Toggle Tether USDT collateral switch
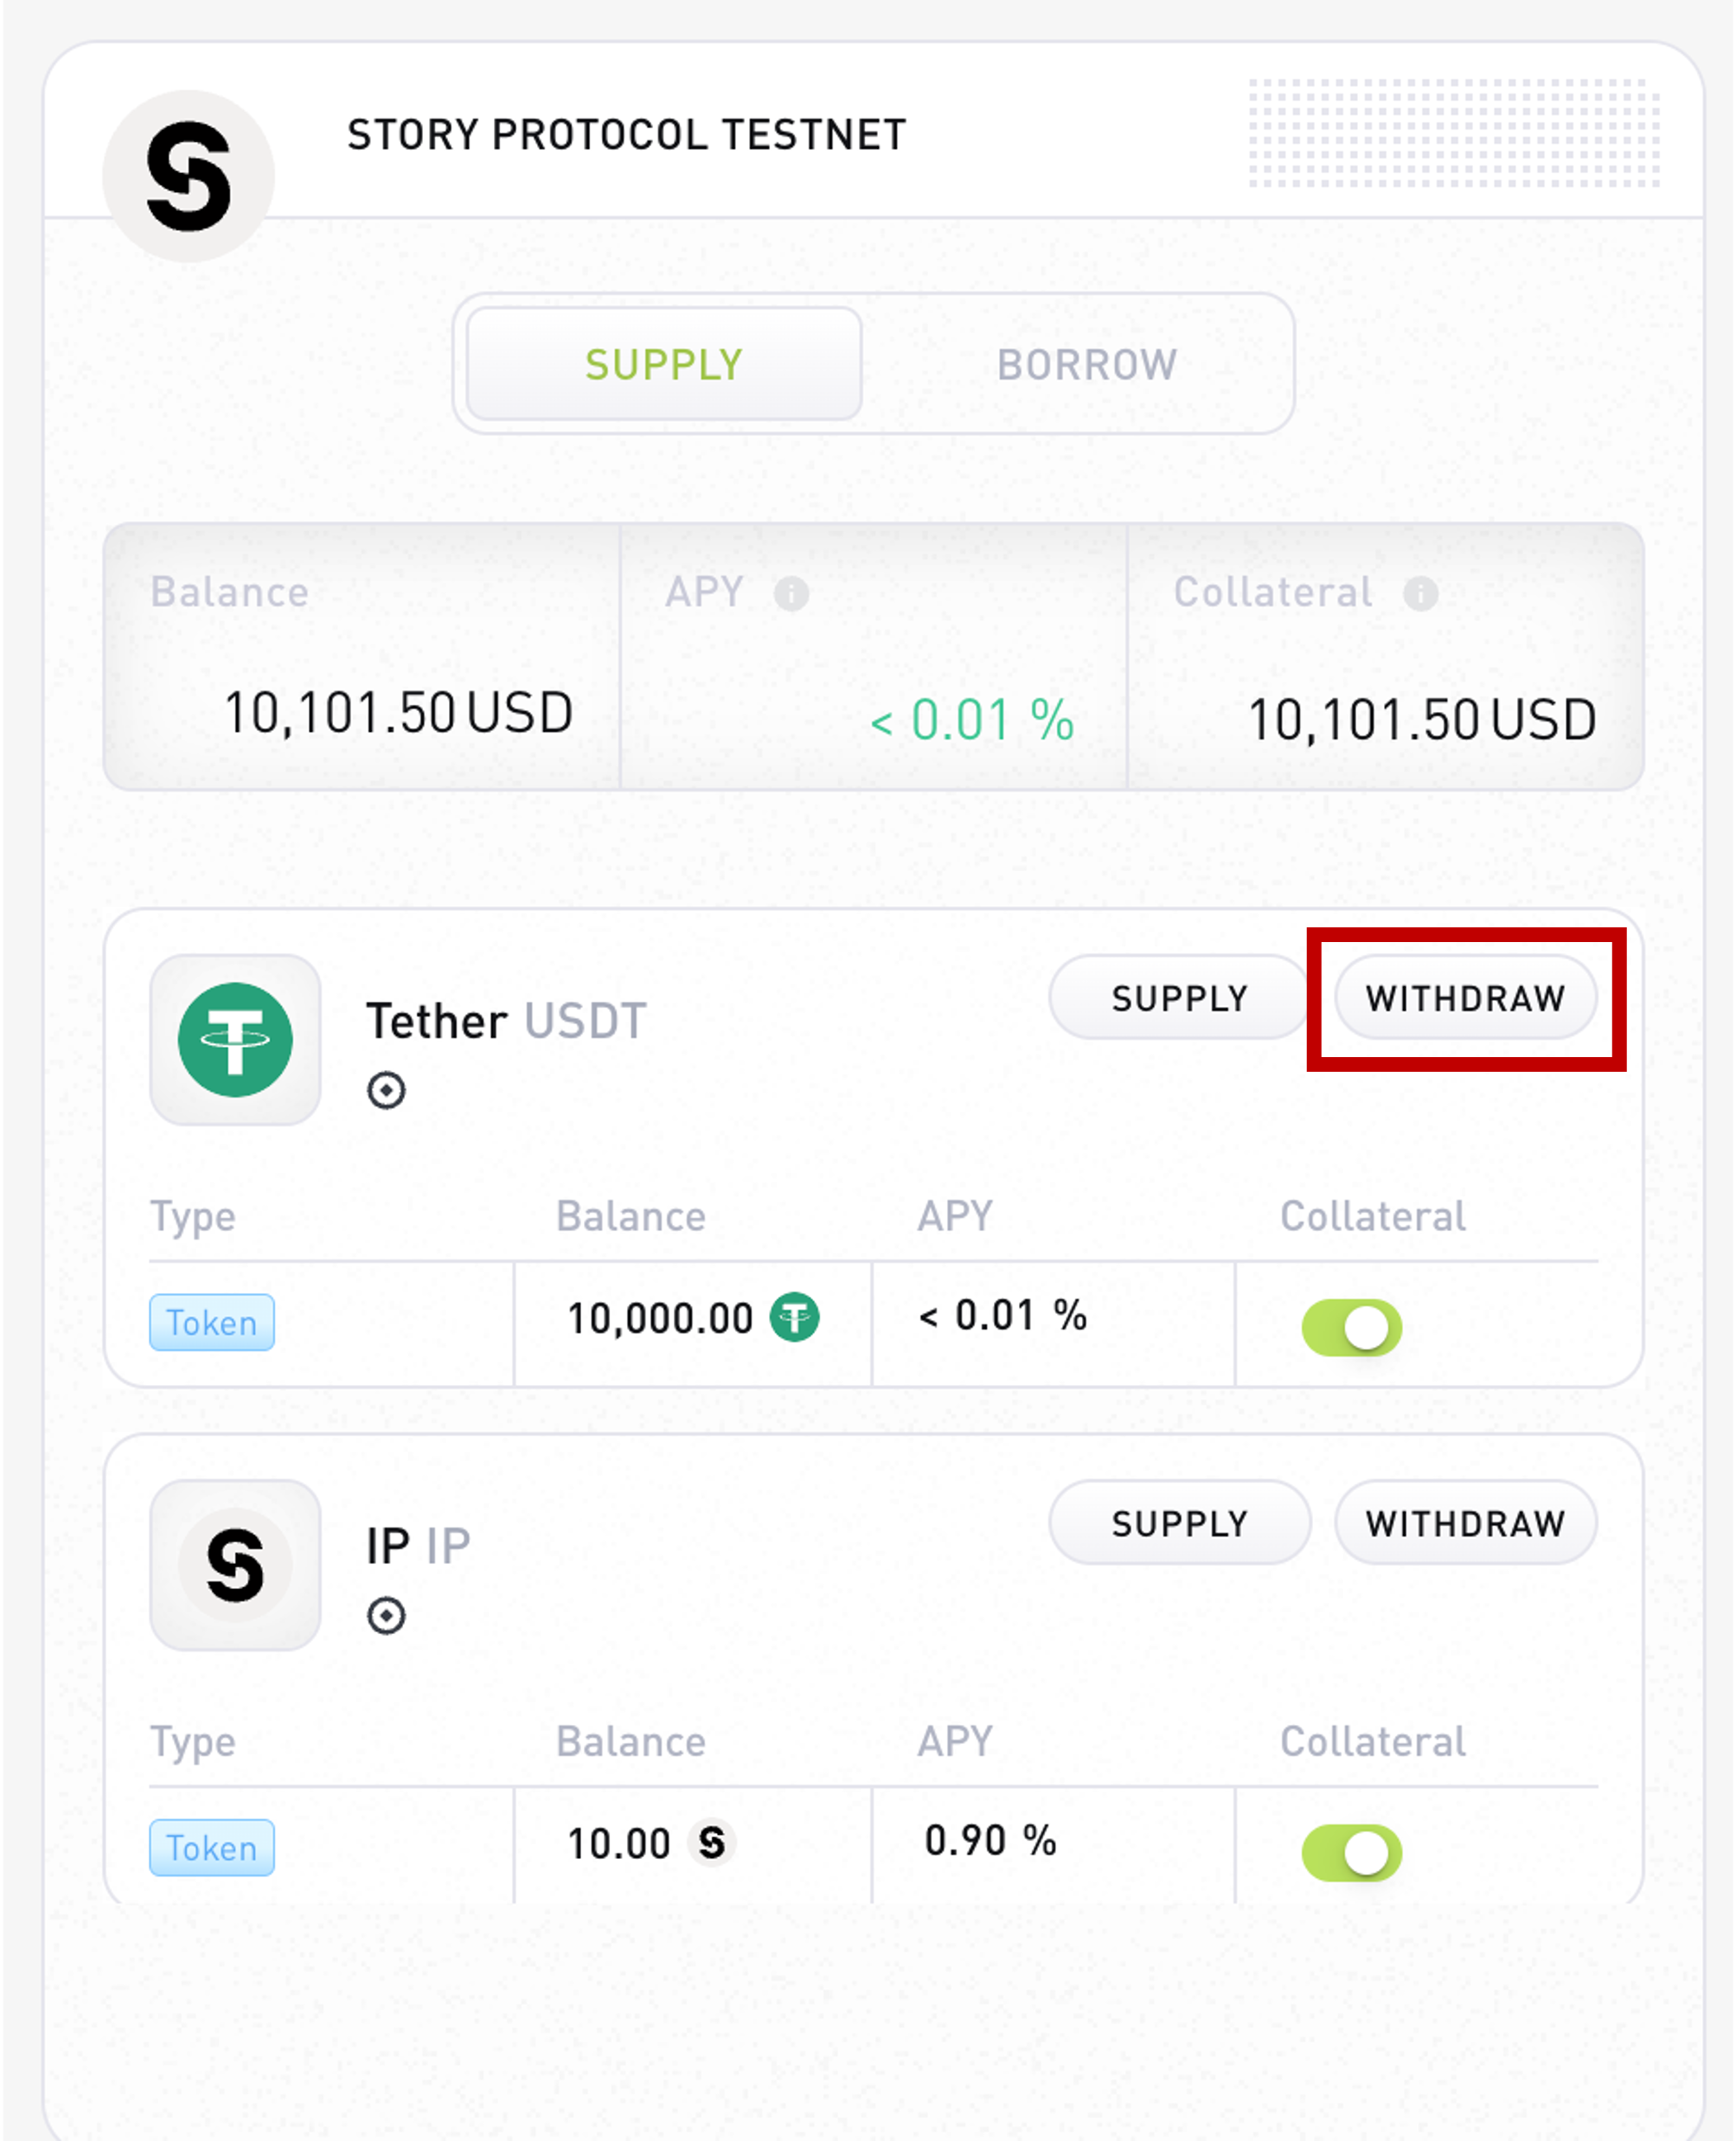 pyautogui.click(x=1351, y=1328)
